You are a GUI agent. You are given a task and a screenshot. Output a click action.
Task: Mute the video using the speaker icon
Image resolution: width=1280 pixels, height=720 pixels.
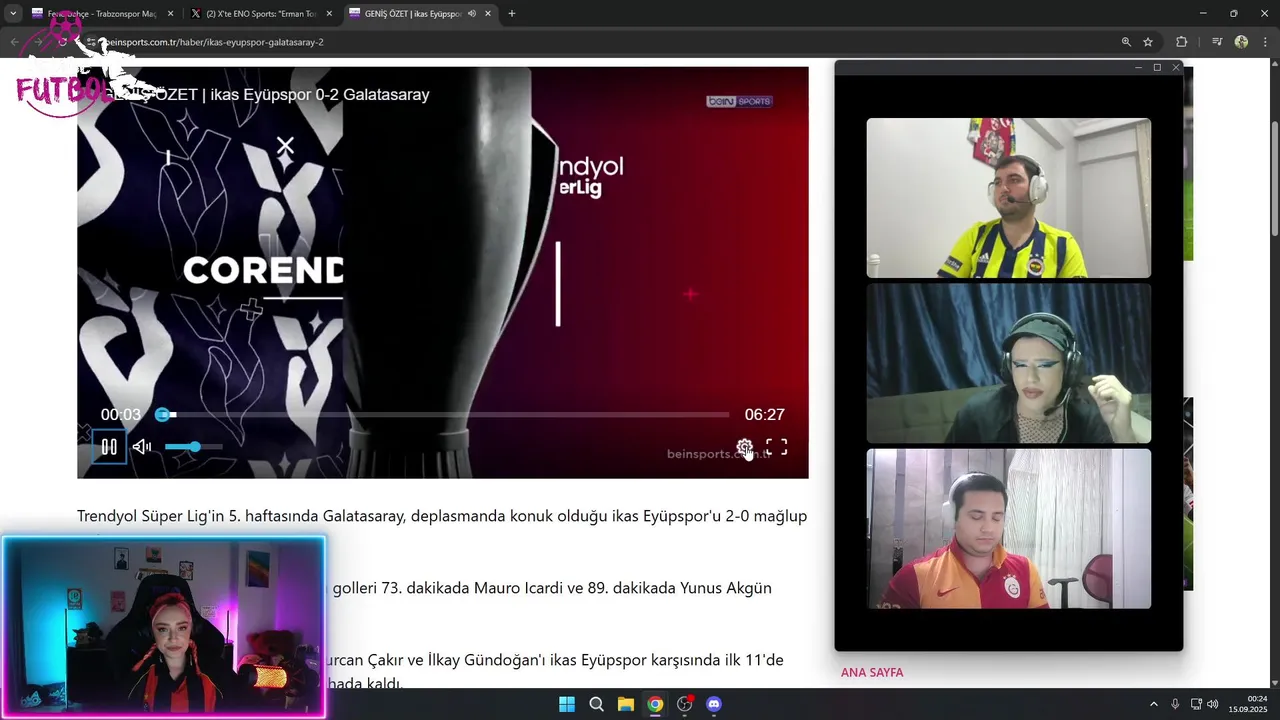(142, 447)
